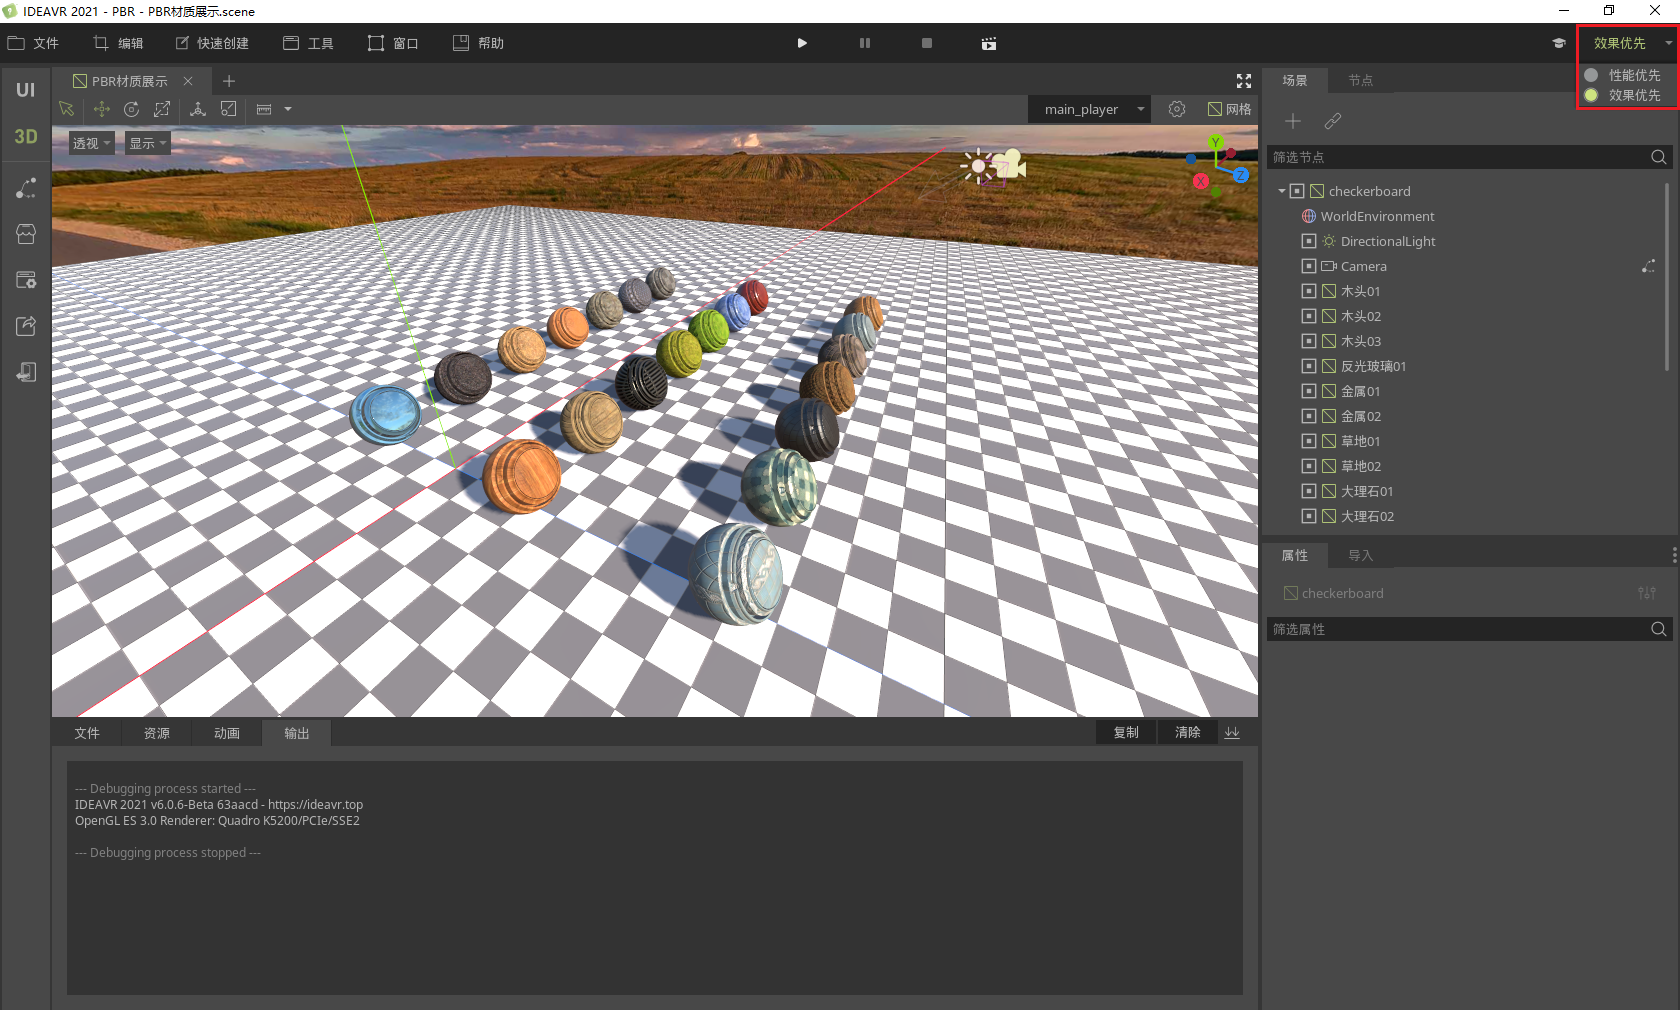Viewport: 1680px width, 1010px height.
Task: Click the 复制 copy button
Action: point(1126,732)
